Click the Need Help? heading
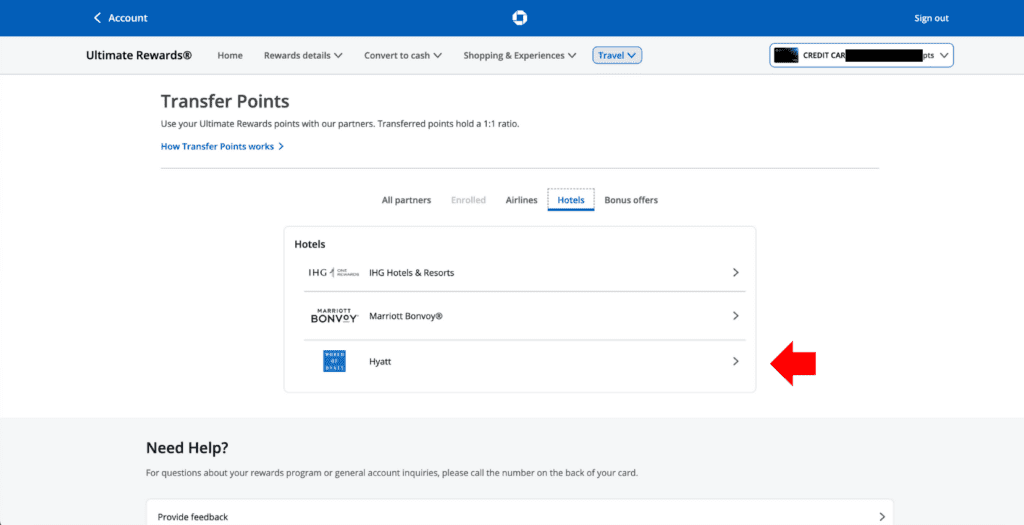The width and height of the screenshot is (1024, 525). pyautogui.click(x=187, y=449)
